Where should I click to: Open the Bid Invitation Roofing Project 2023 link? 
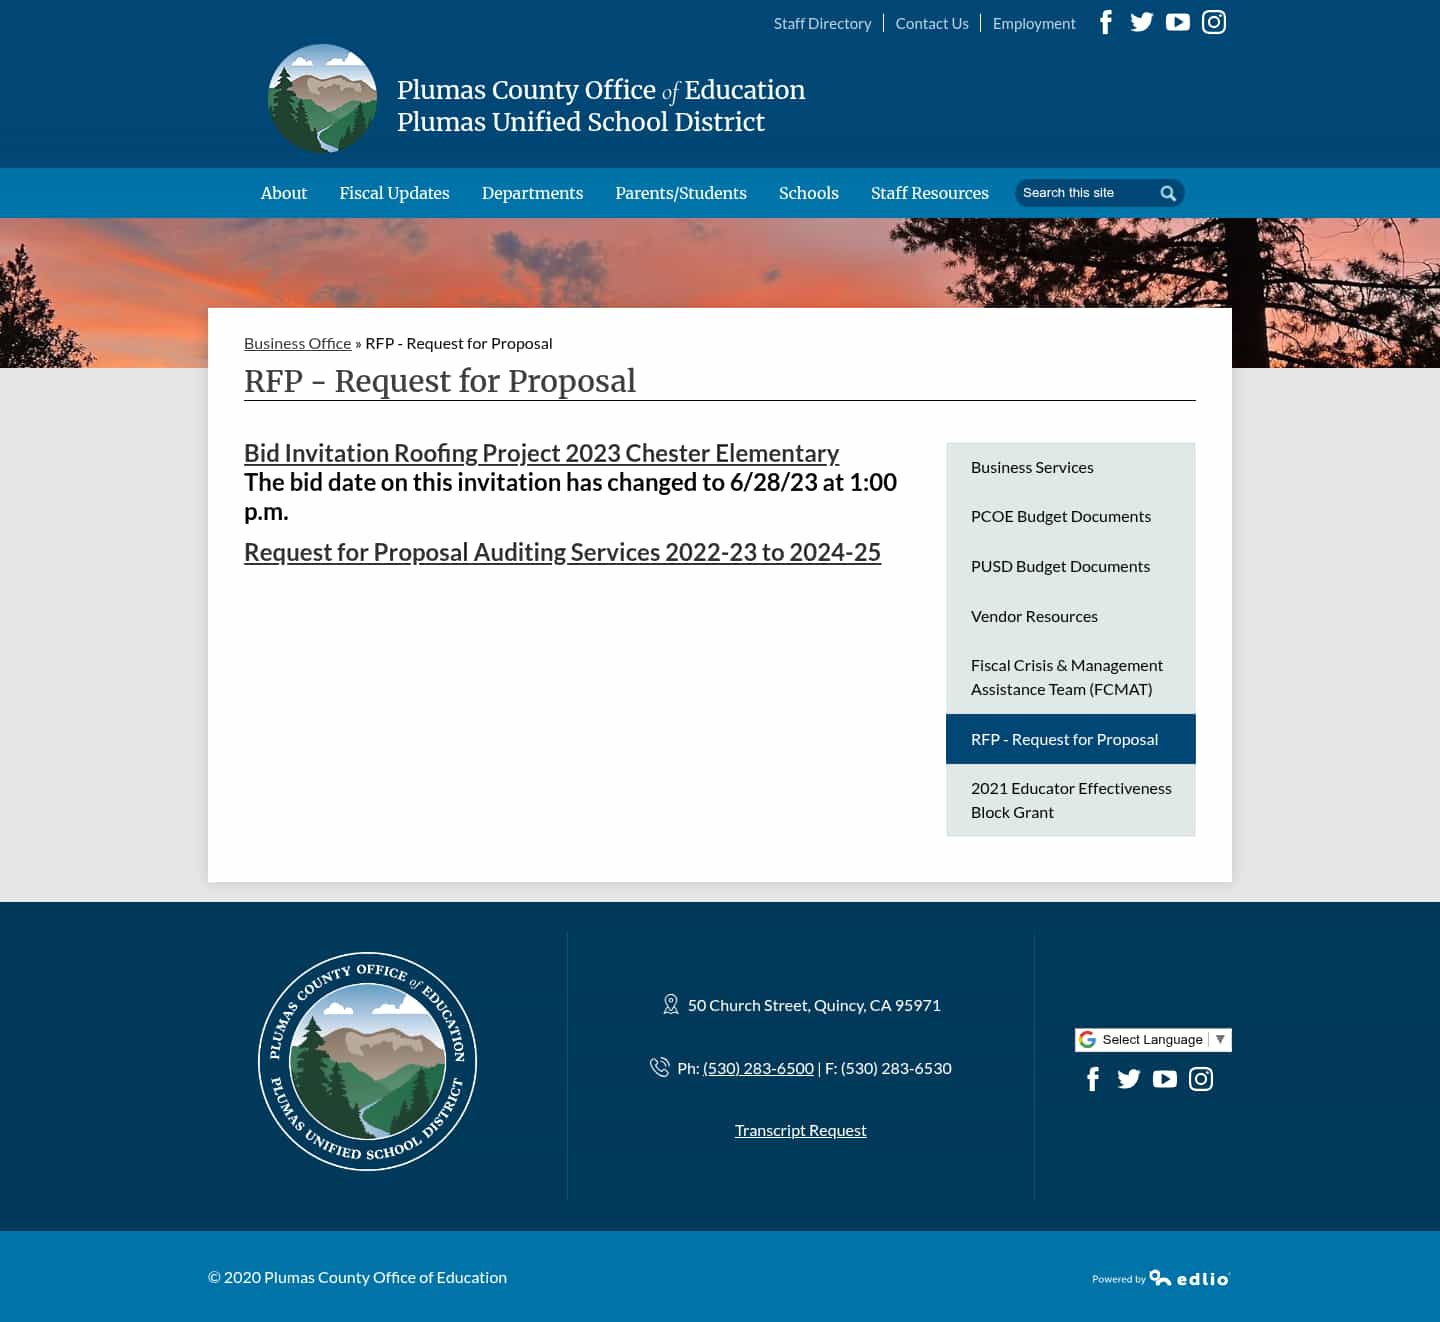(541, 453)
